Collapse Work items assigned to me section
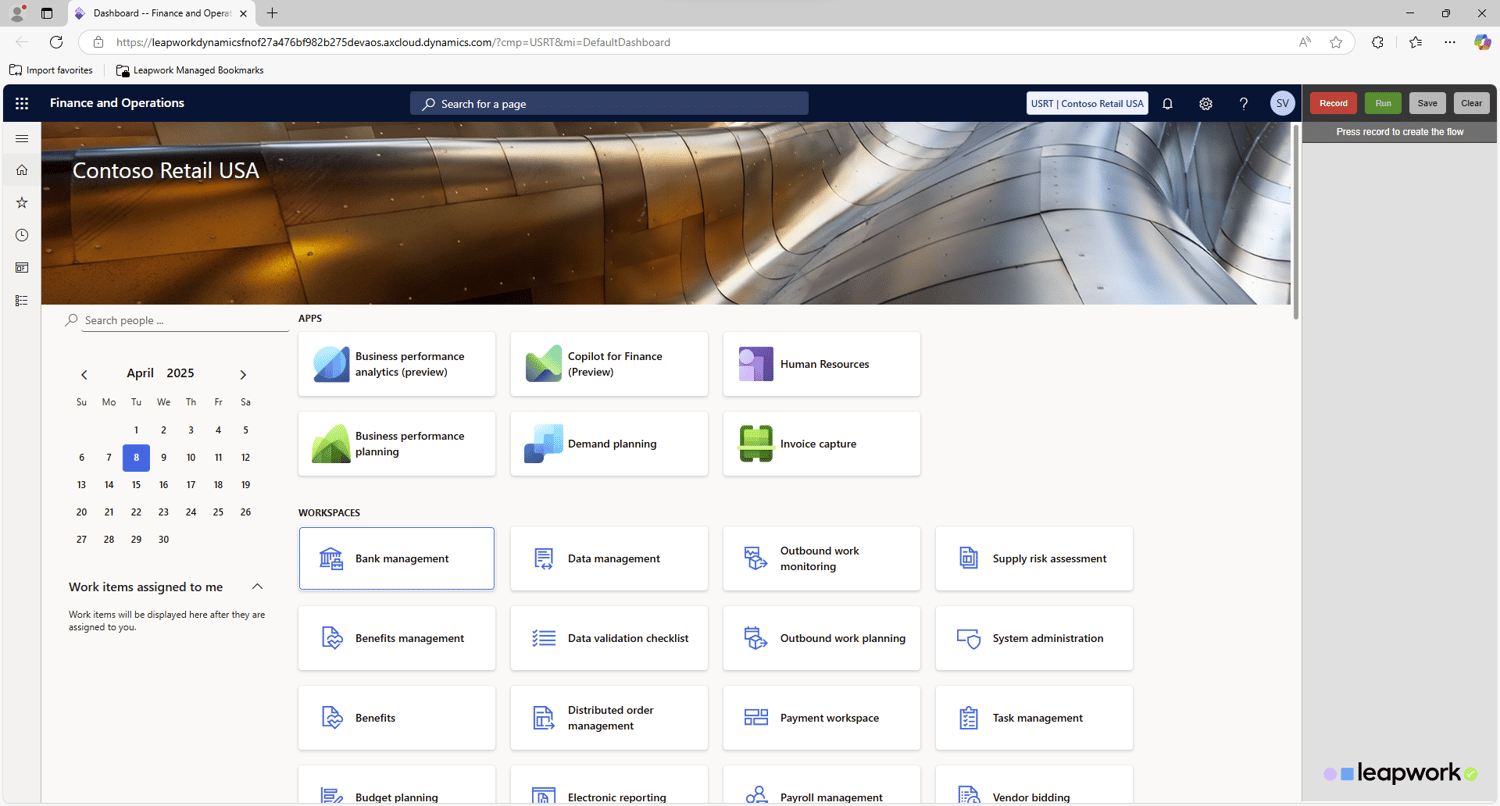Image resolution: width=1500 pixels, height=806 pixels. click(x=257, y=587)
